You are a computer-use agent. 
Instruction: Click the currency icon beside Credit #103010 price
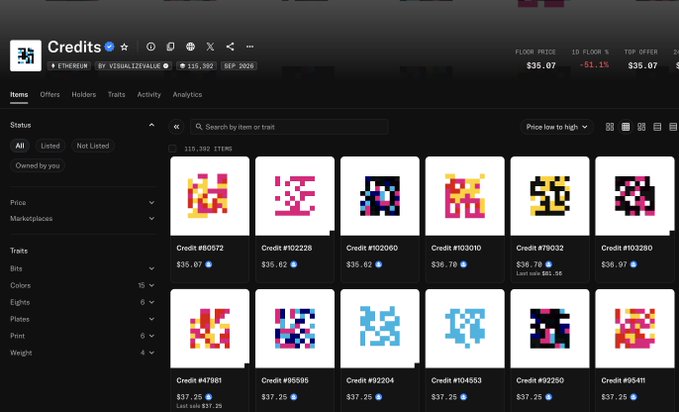click(464, 264)
